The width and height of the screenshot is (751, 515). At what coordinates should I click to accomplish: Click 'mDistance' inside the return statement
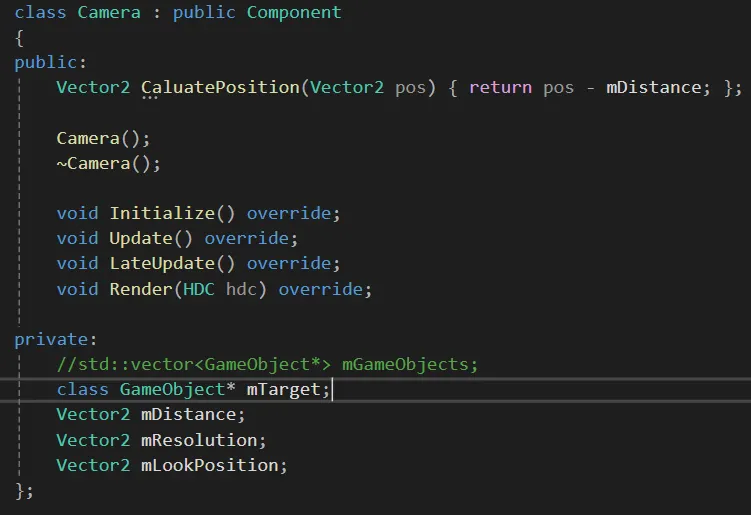654,88
